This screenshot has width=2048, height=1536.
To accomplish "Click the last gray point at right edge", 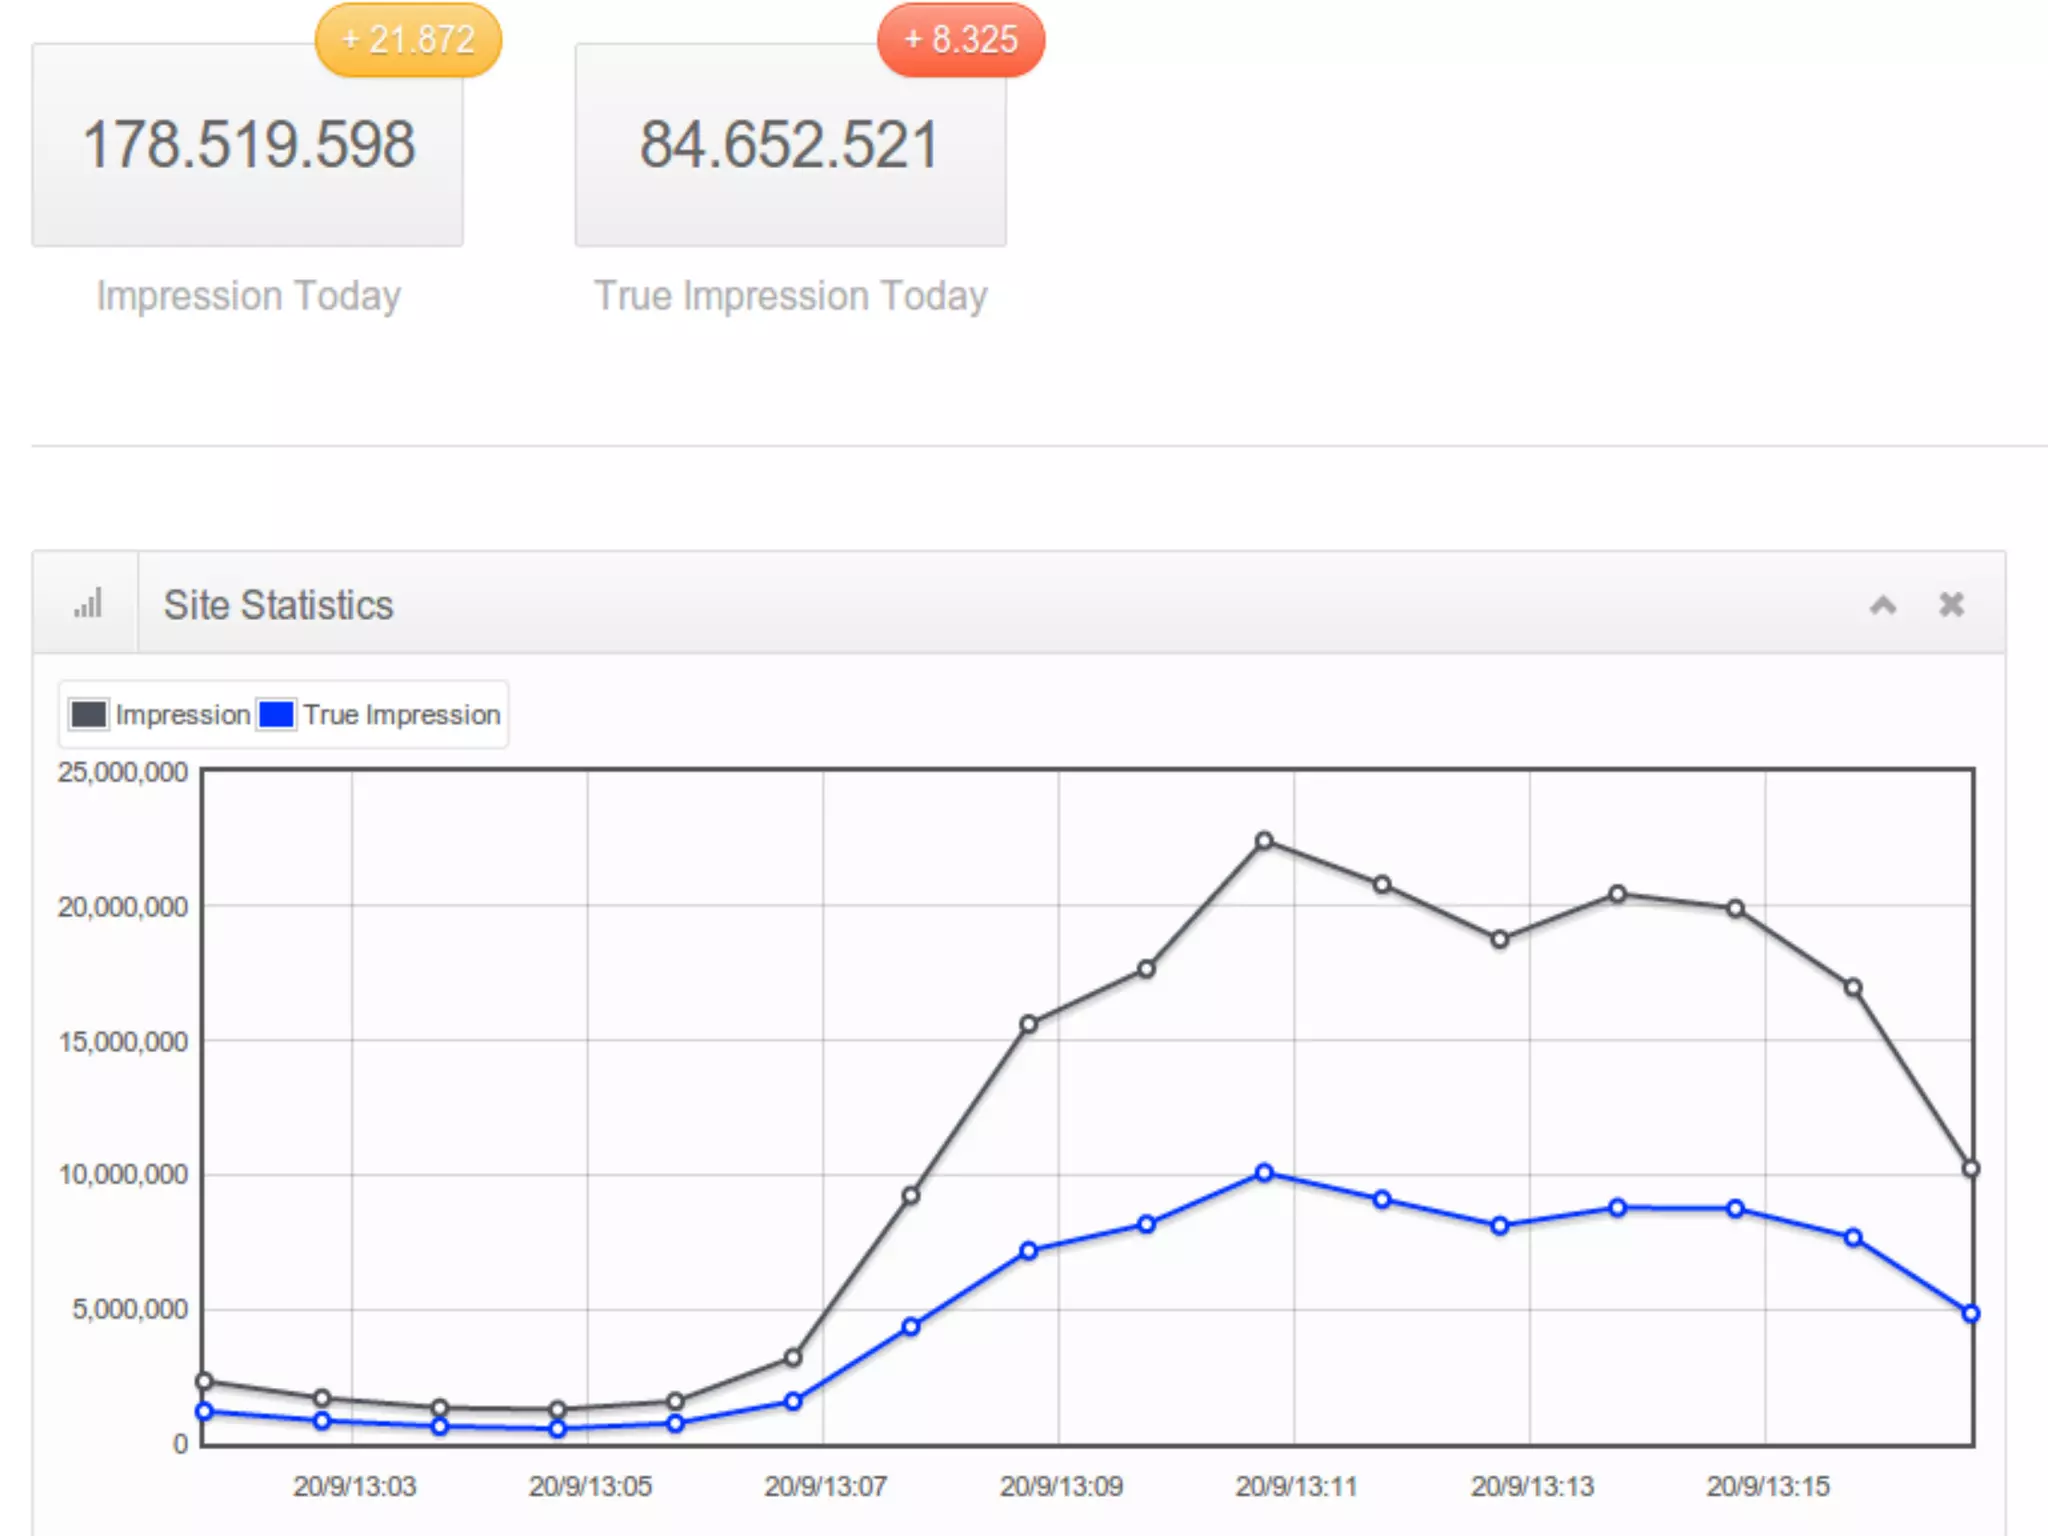I will point(1970,1168).
